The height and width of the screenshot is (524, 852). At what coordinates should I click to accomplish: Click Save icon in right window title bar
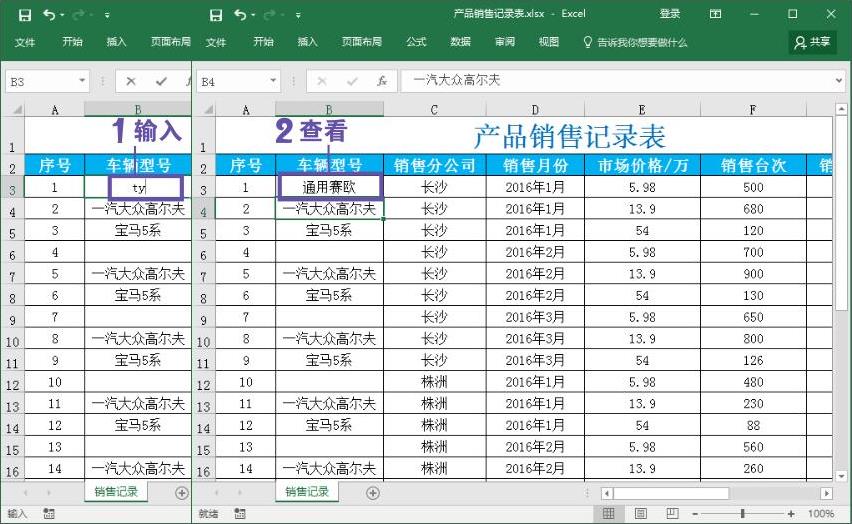(x=216, y=15)
